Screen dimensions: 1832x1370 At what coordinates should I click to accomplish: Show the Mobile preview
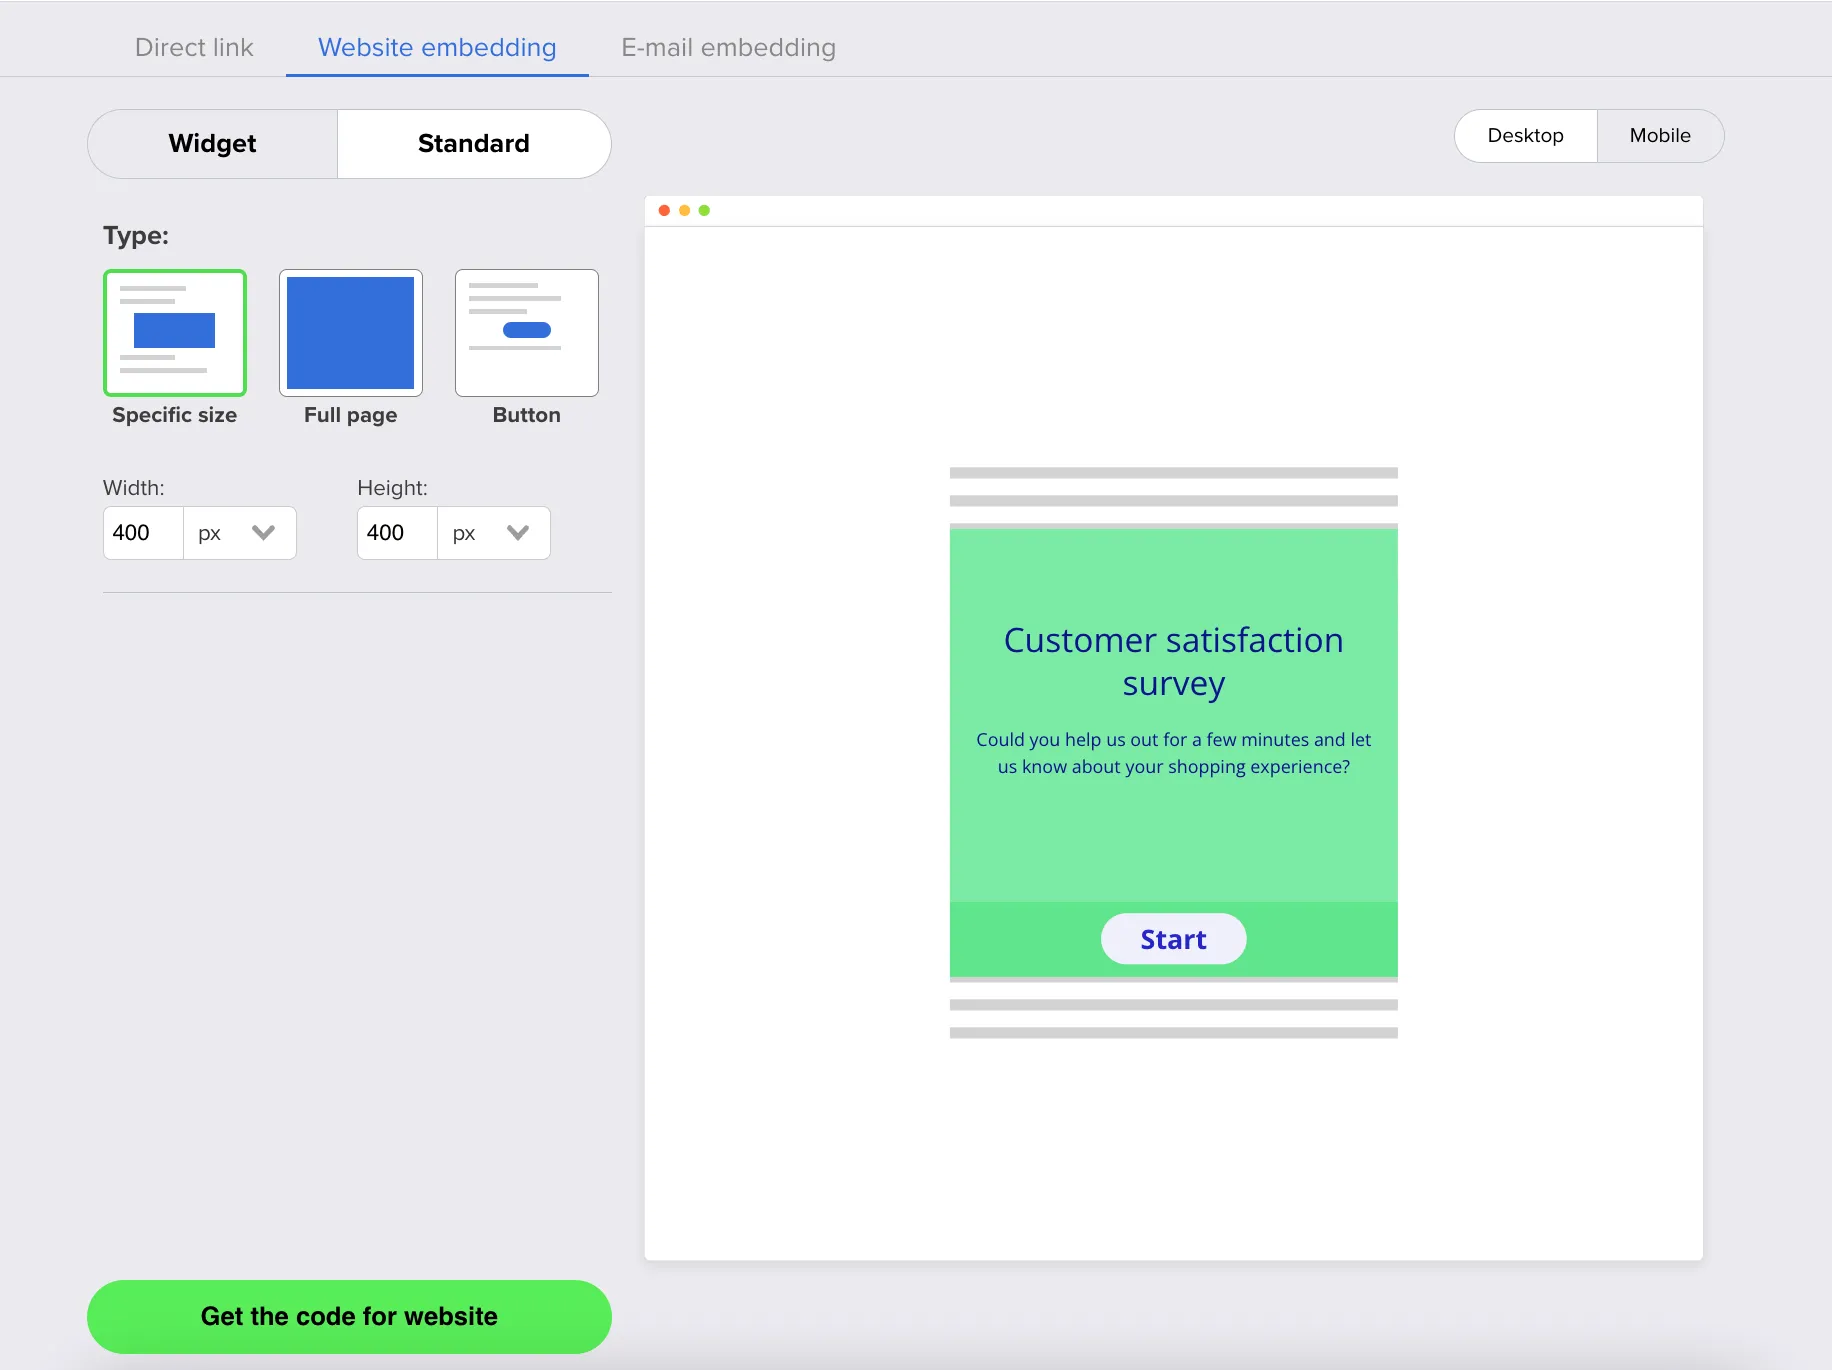[1660, 136]
